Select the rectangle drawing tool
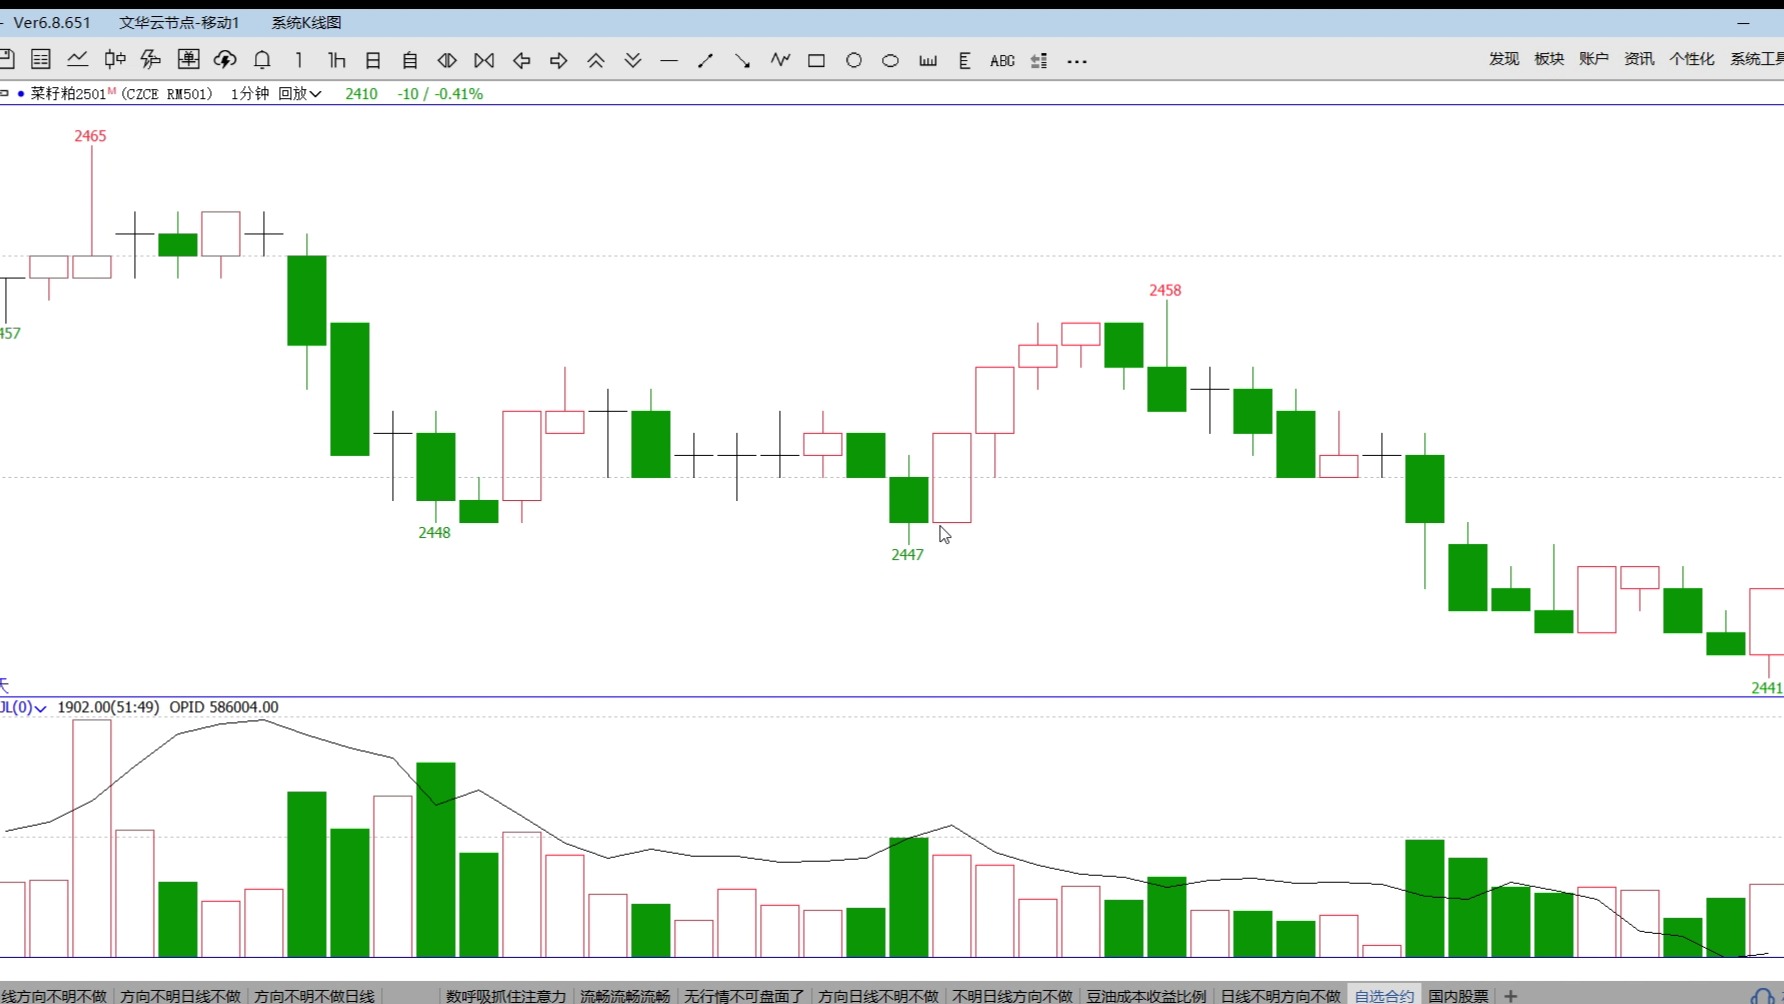Screen dimensions: 1784x1004 tap(816, 61)
